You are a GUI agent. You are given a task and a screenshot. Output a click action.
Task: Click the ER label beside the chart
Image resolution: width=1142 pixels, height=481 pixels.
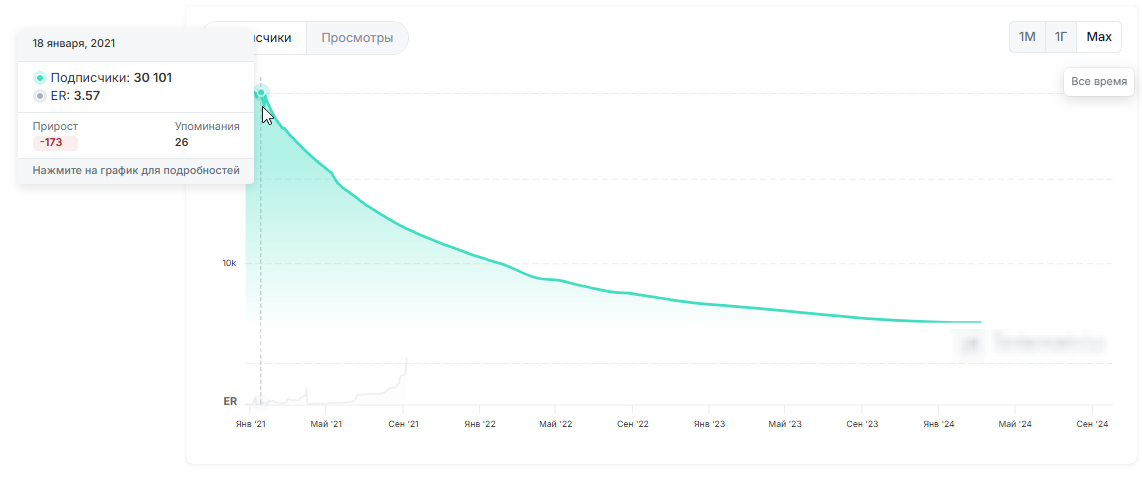(x=230, y=402)
